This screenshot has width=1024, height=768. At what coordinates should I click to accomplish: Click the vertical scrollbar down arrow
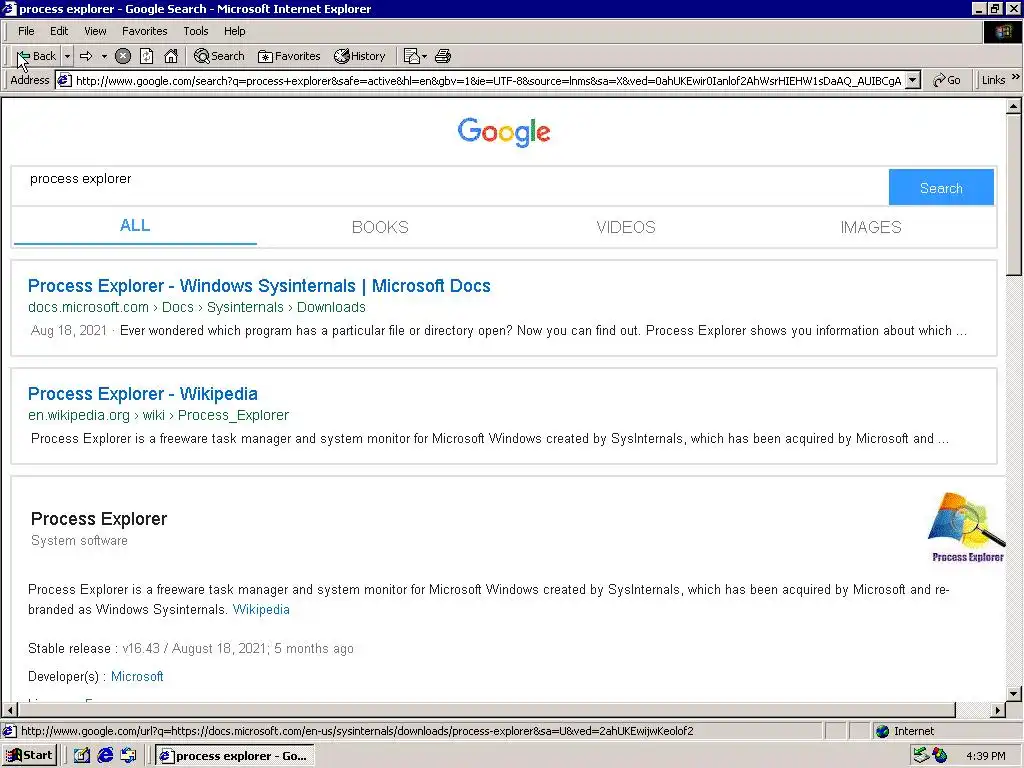(x=1014, y=694)
